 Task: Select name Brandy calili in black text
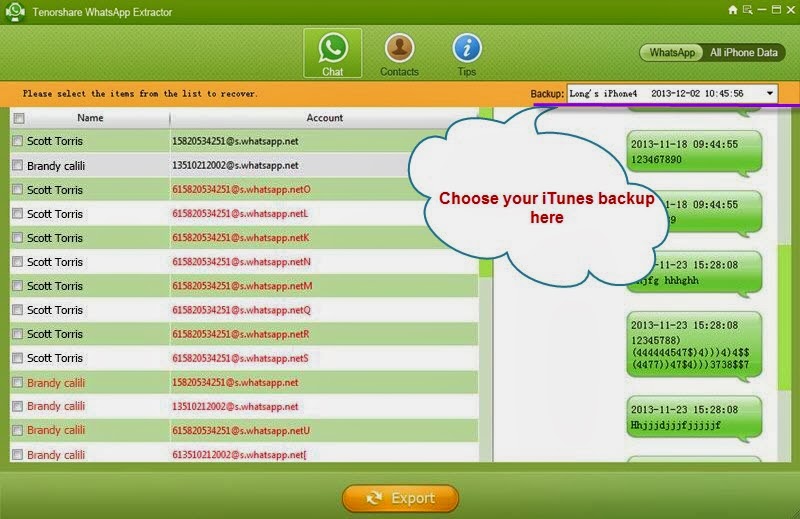click(56, 166)
